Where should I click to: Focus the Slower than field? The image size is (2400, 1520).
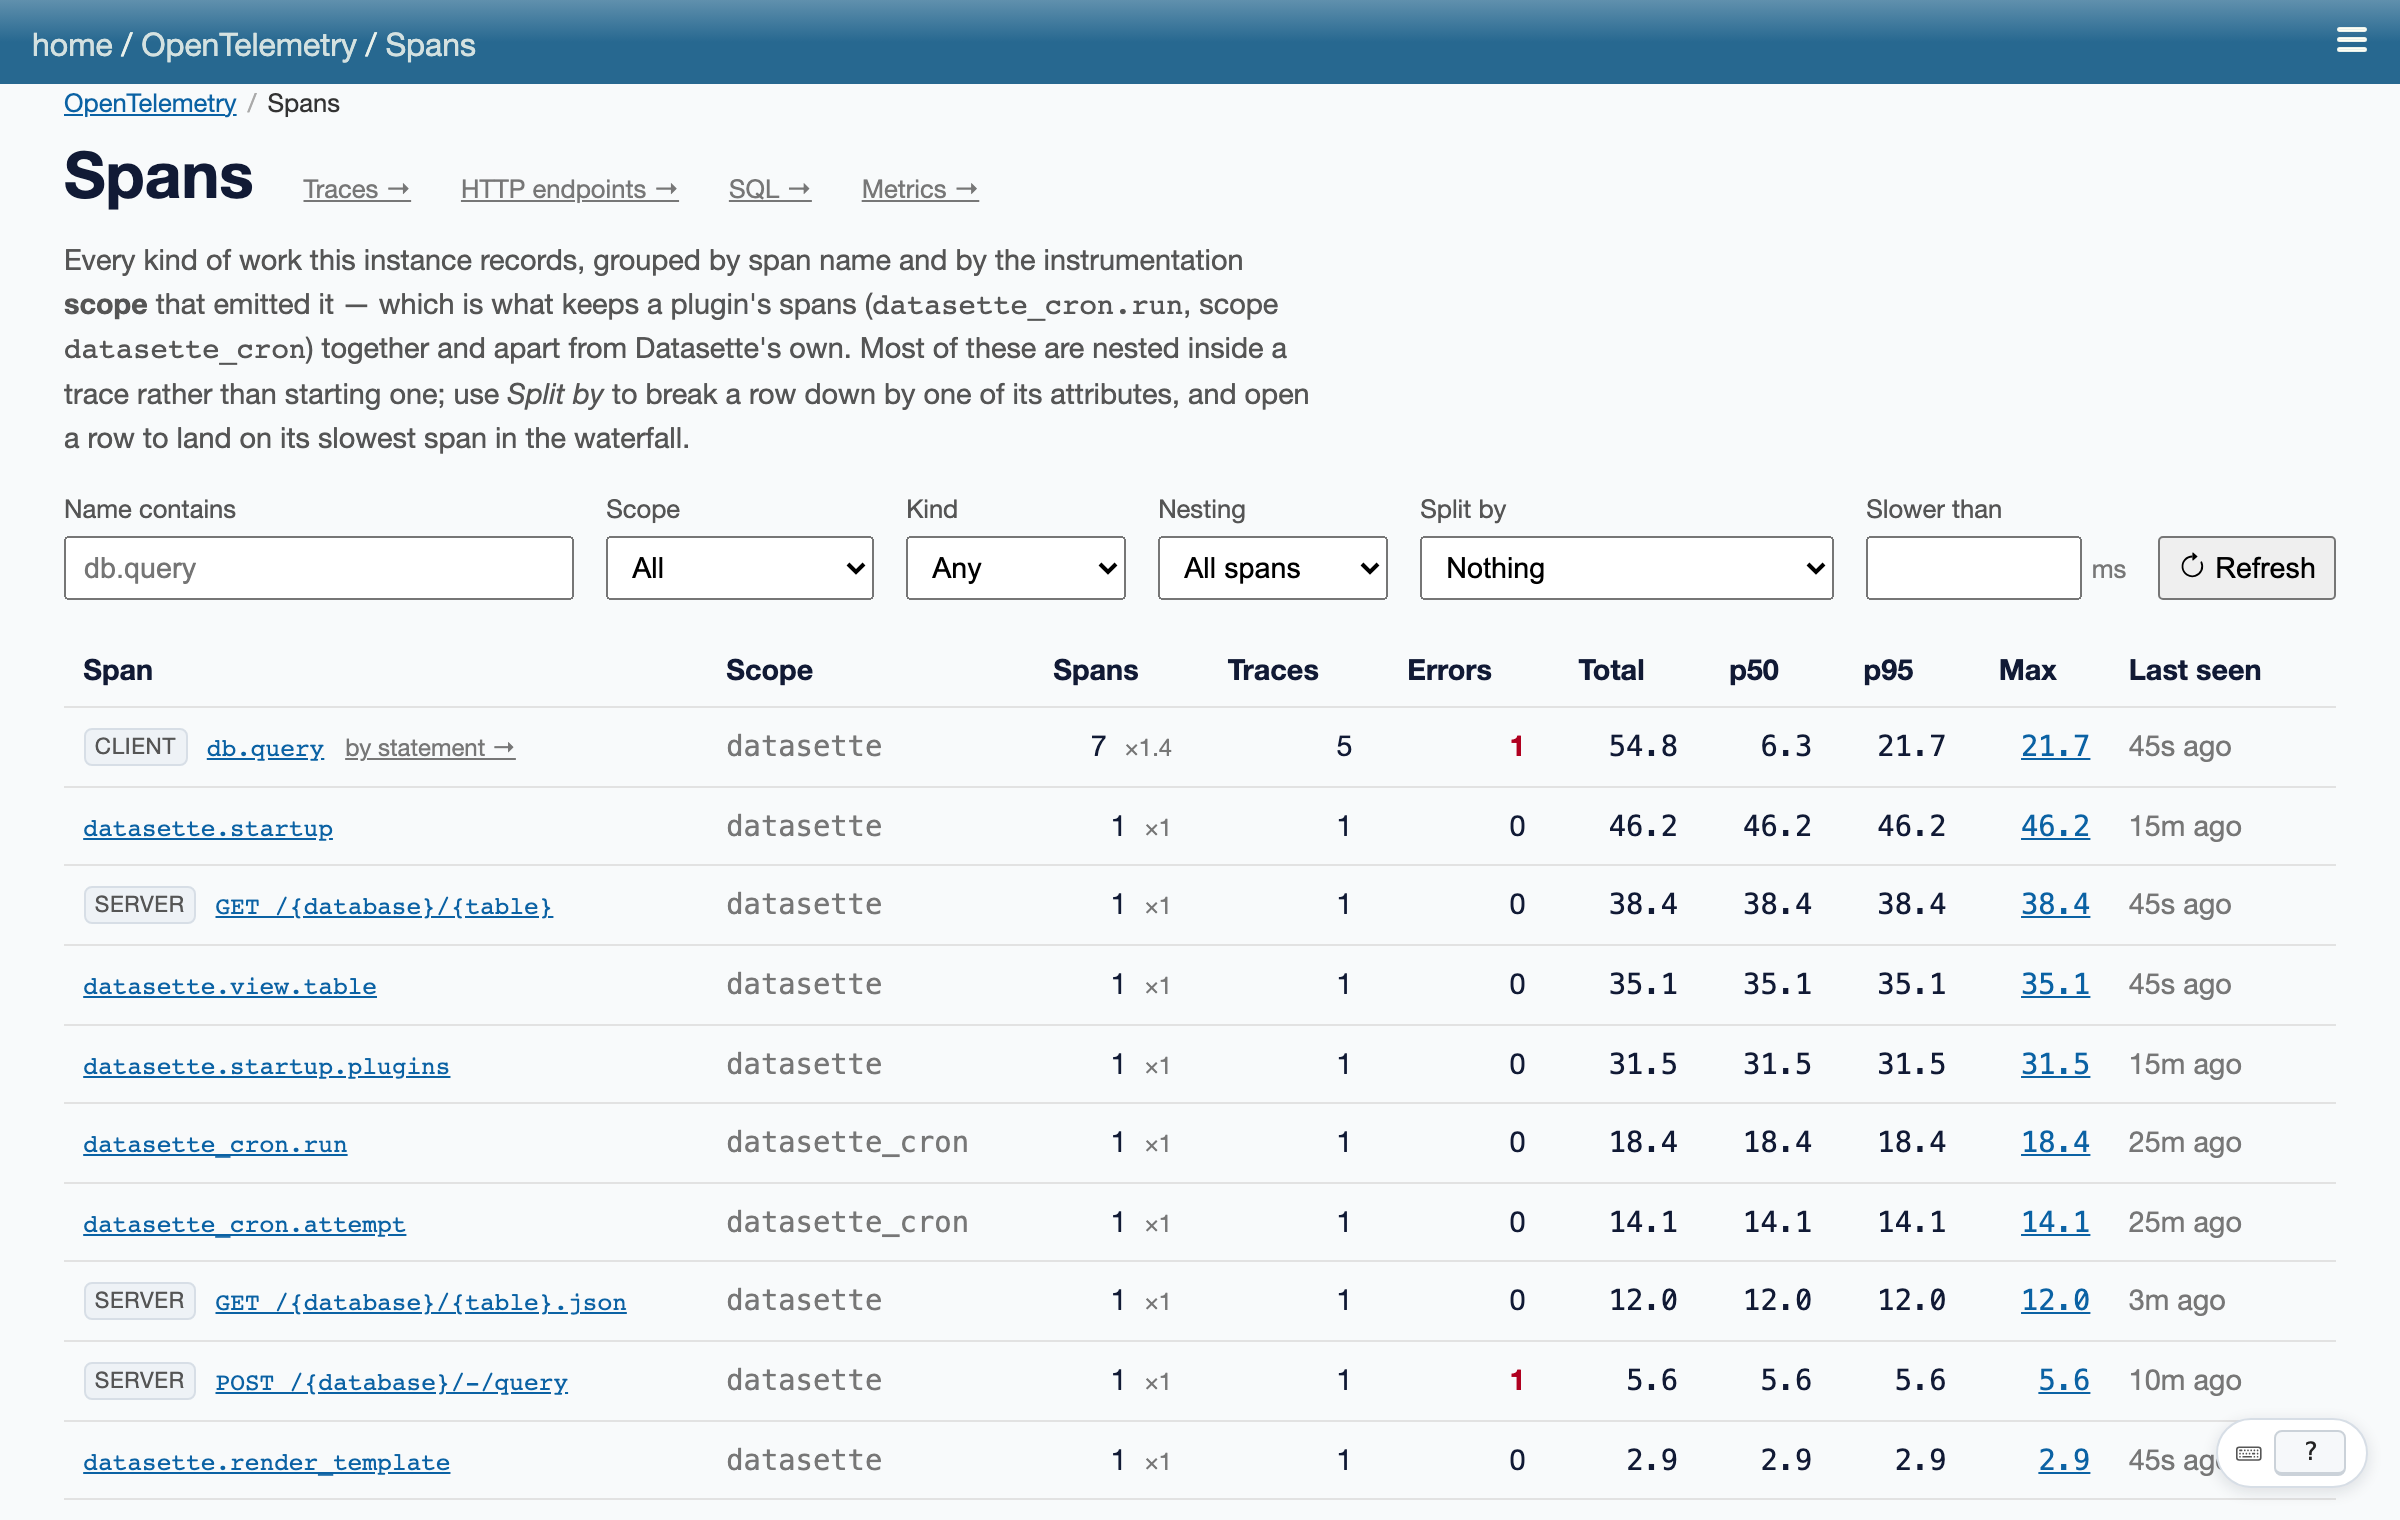(1973, 568)
